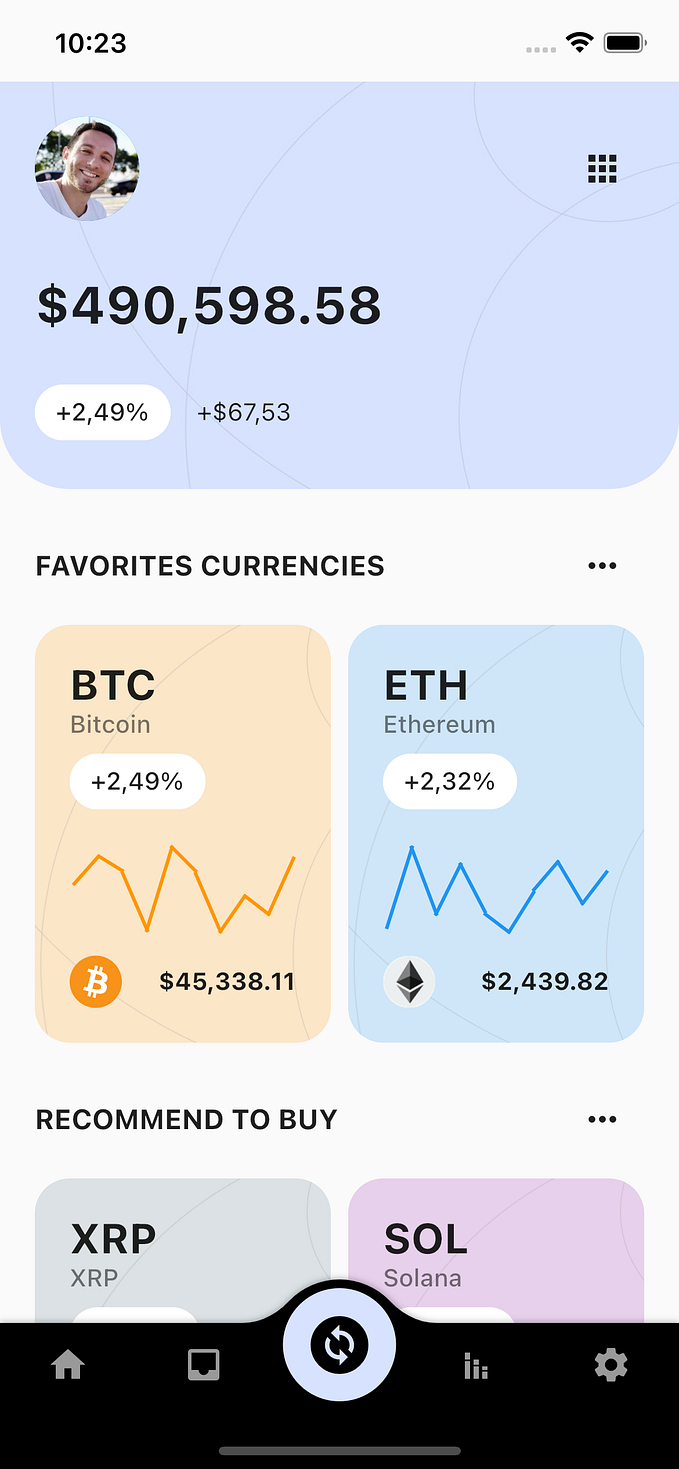
Task: Open the Stats chart icon in navigation
Action: [x=475, y=1363]
